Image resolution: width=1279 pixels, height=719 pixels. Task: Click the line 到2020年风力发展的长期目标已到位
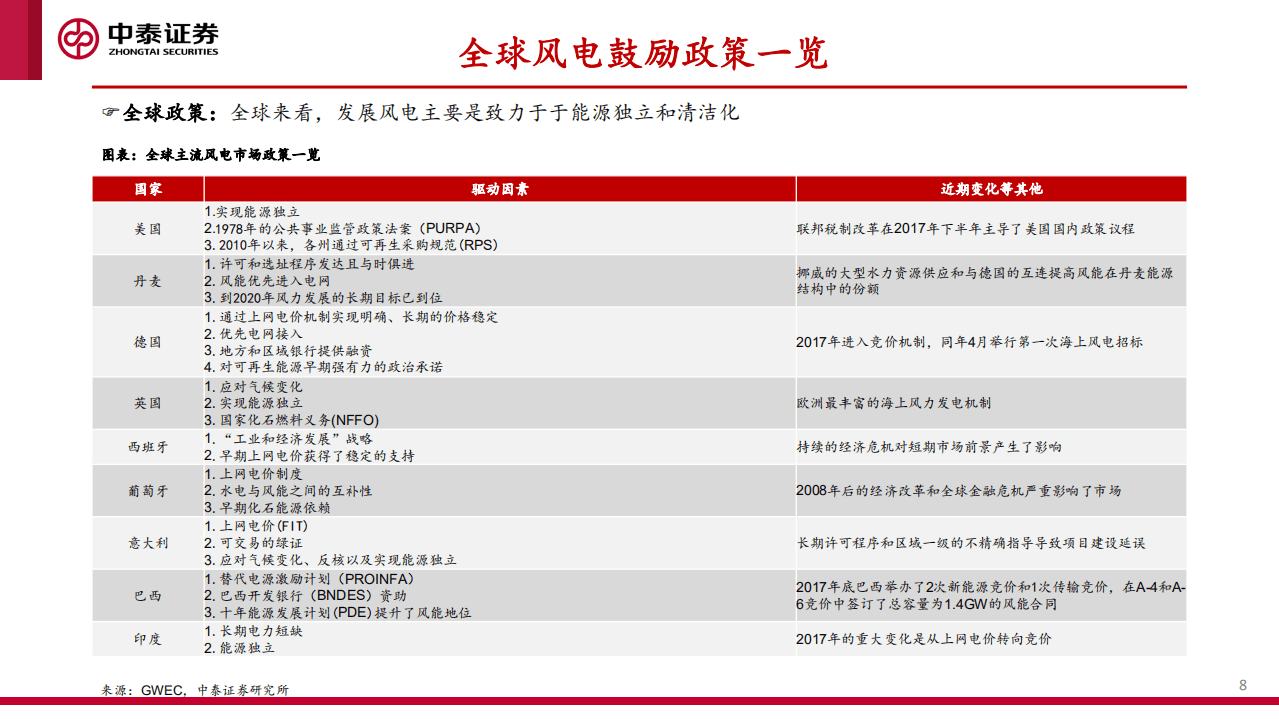click(x=323, y=297)
